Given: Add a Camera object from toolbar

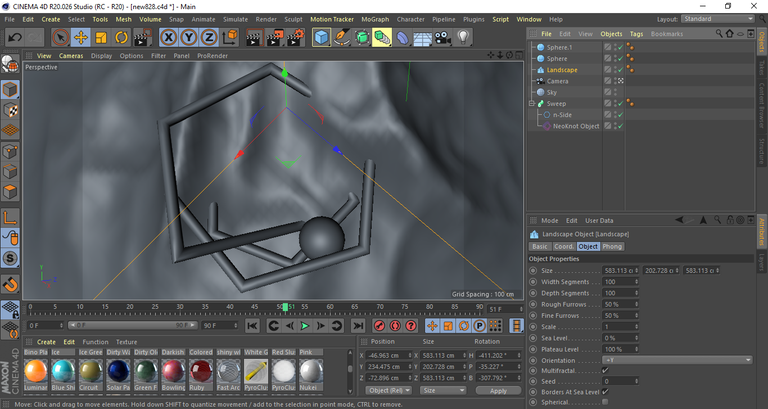Looking at the screenshot, I should click(x=443, y=37).
